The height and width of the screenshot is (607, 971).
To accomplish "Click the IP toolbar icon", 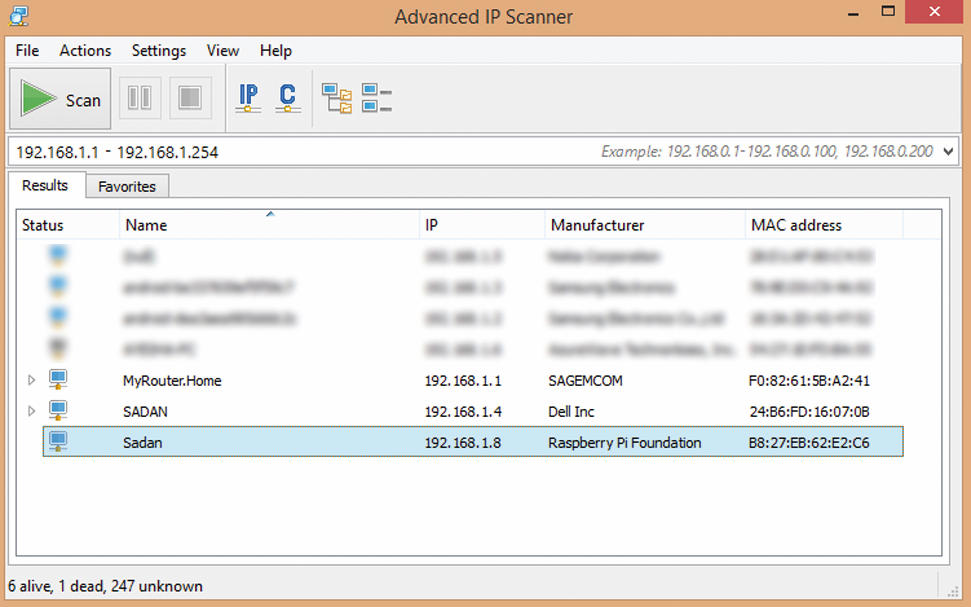I will (248, 98).
